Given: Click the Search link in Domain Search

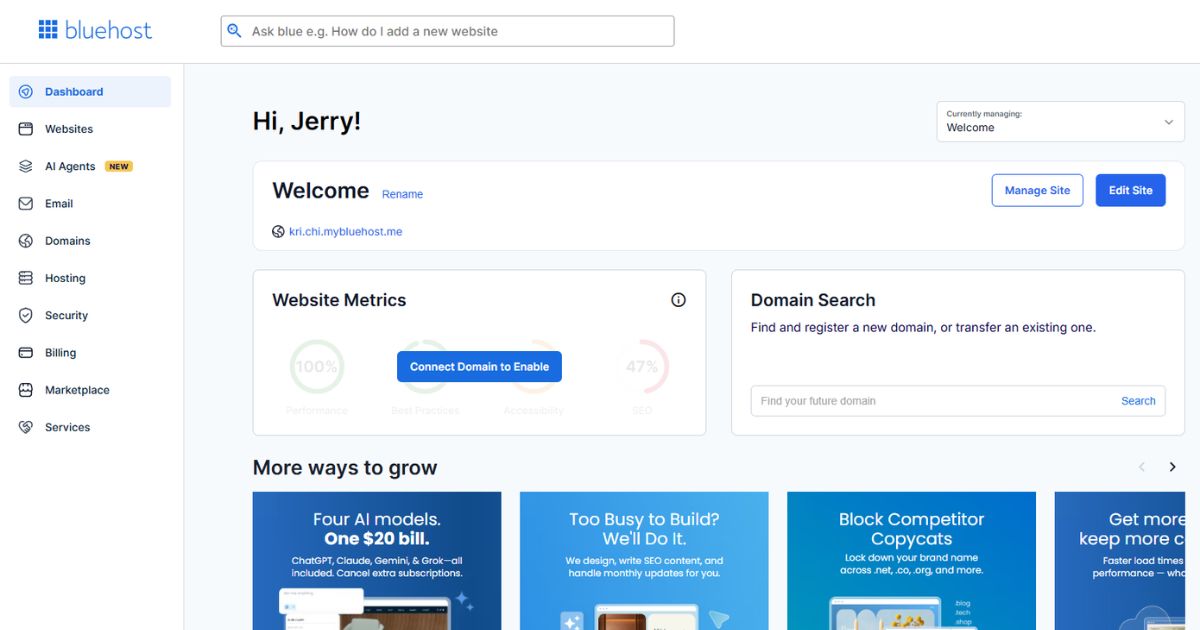Looking at the screenshot, I should pyautogui.click(x=1138, y=401).
